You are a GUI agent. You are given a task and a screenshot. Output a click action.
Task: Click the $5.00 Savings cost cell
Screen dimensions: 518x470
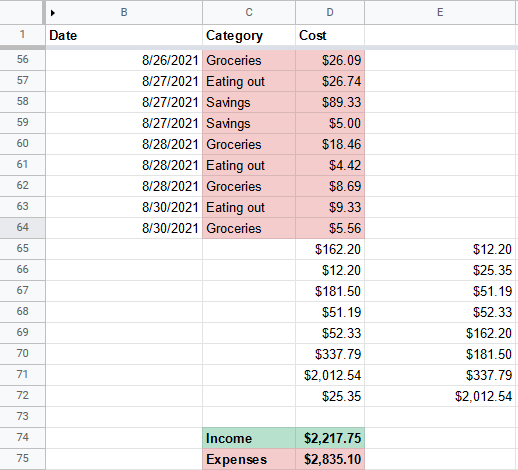pos(330,123)
